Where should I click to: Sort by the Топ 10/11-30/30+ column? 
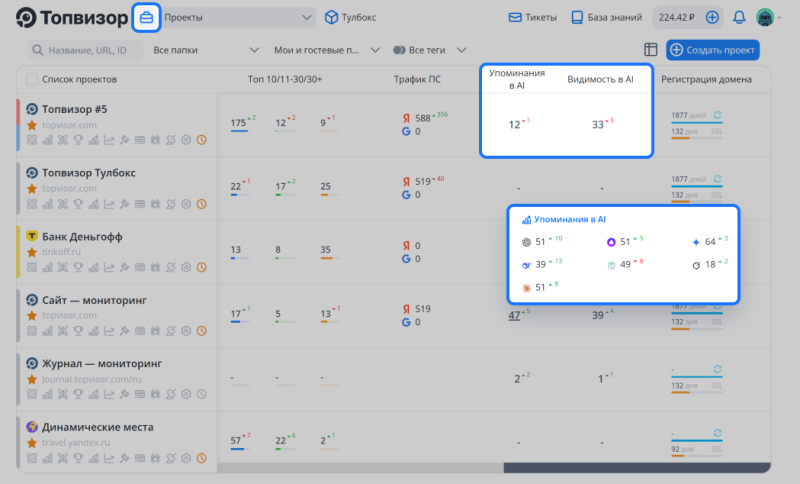pyautogui.click(x=285, y=79)
